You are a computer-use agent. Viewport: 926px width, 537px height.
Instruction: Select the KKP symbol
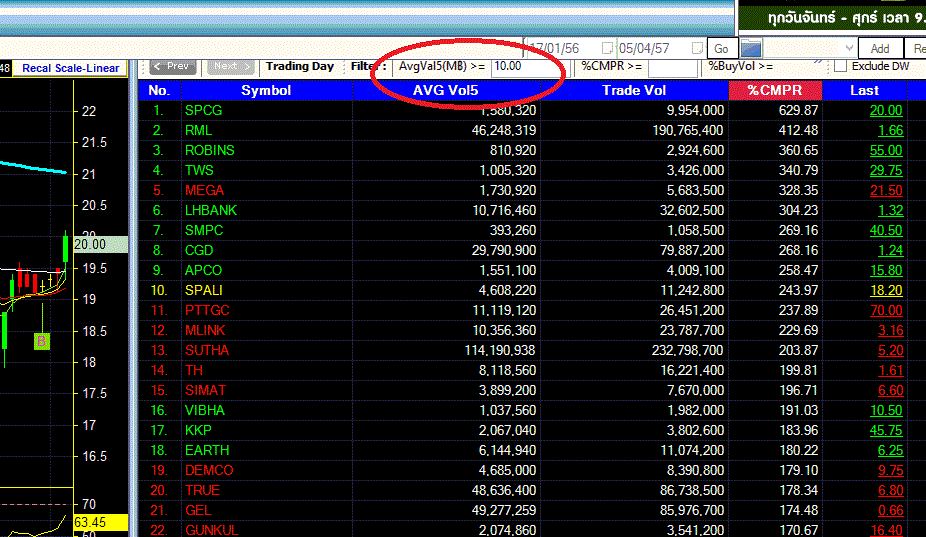(198, 431)
